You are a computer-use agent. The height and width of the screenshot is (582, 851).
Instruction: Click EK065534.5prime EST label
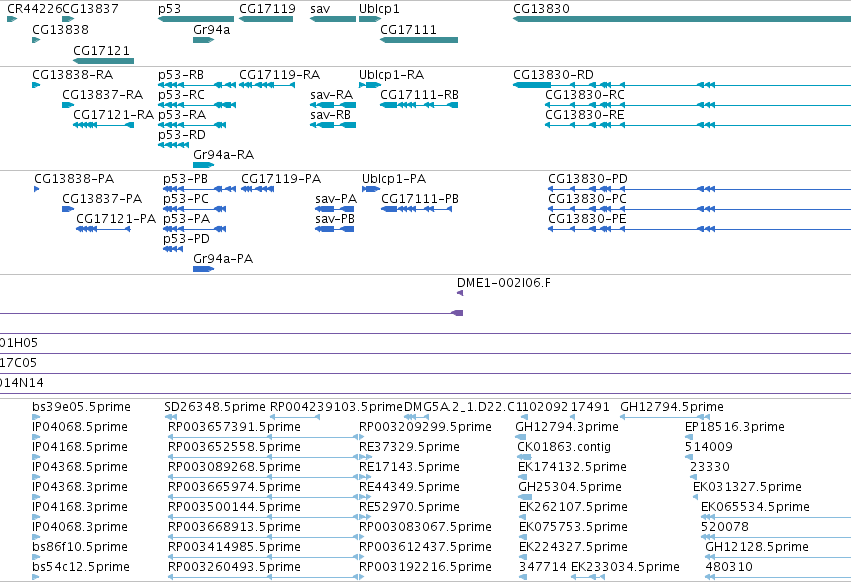click(755, 507)
